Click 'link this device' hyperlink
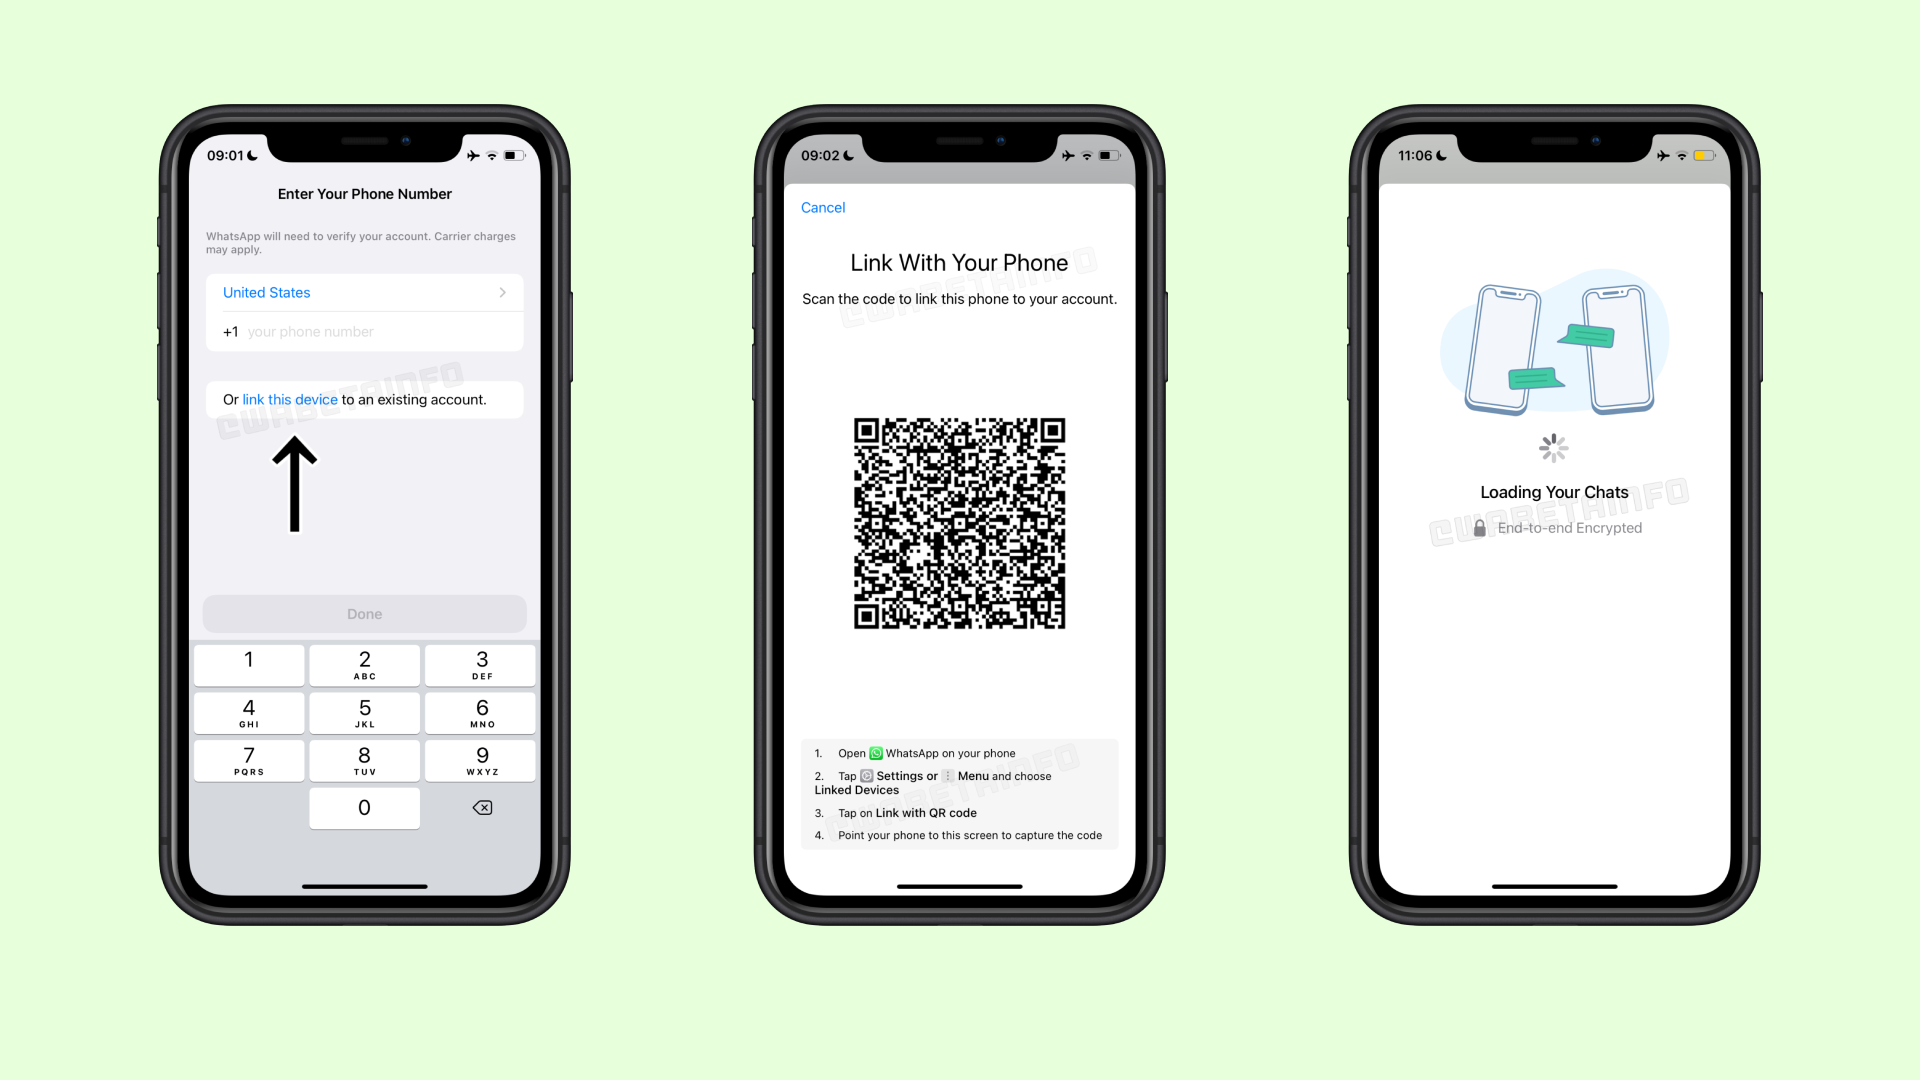 click(x=289, y=400)
